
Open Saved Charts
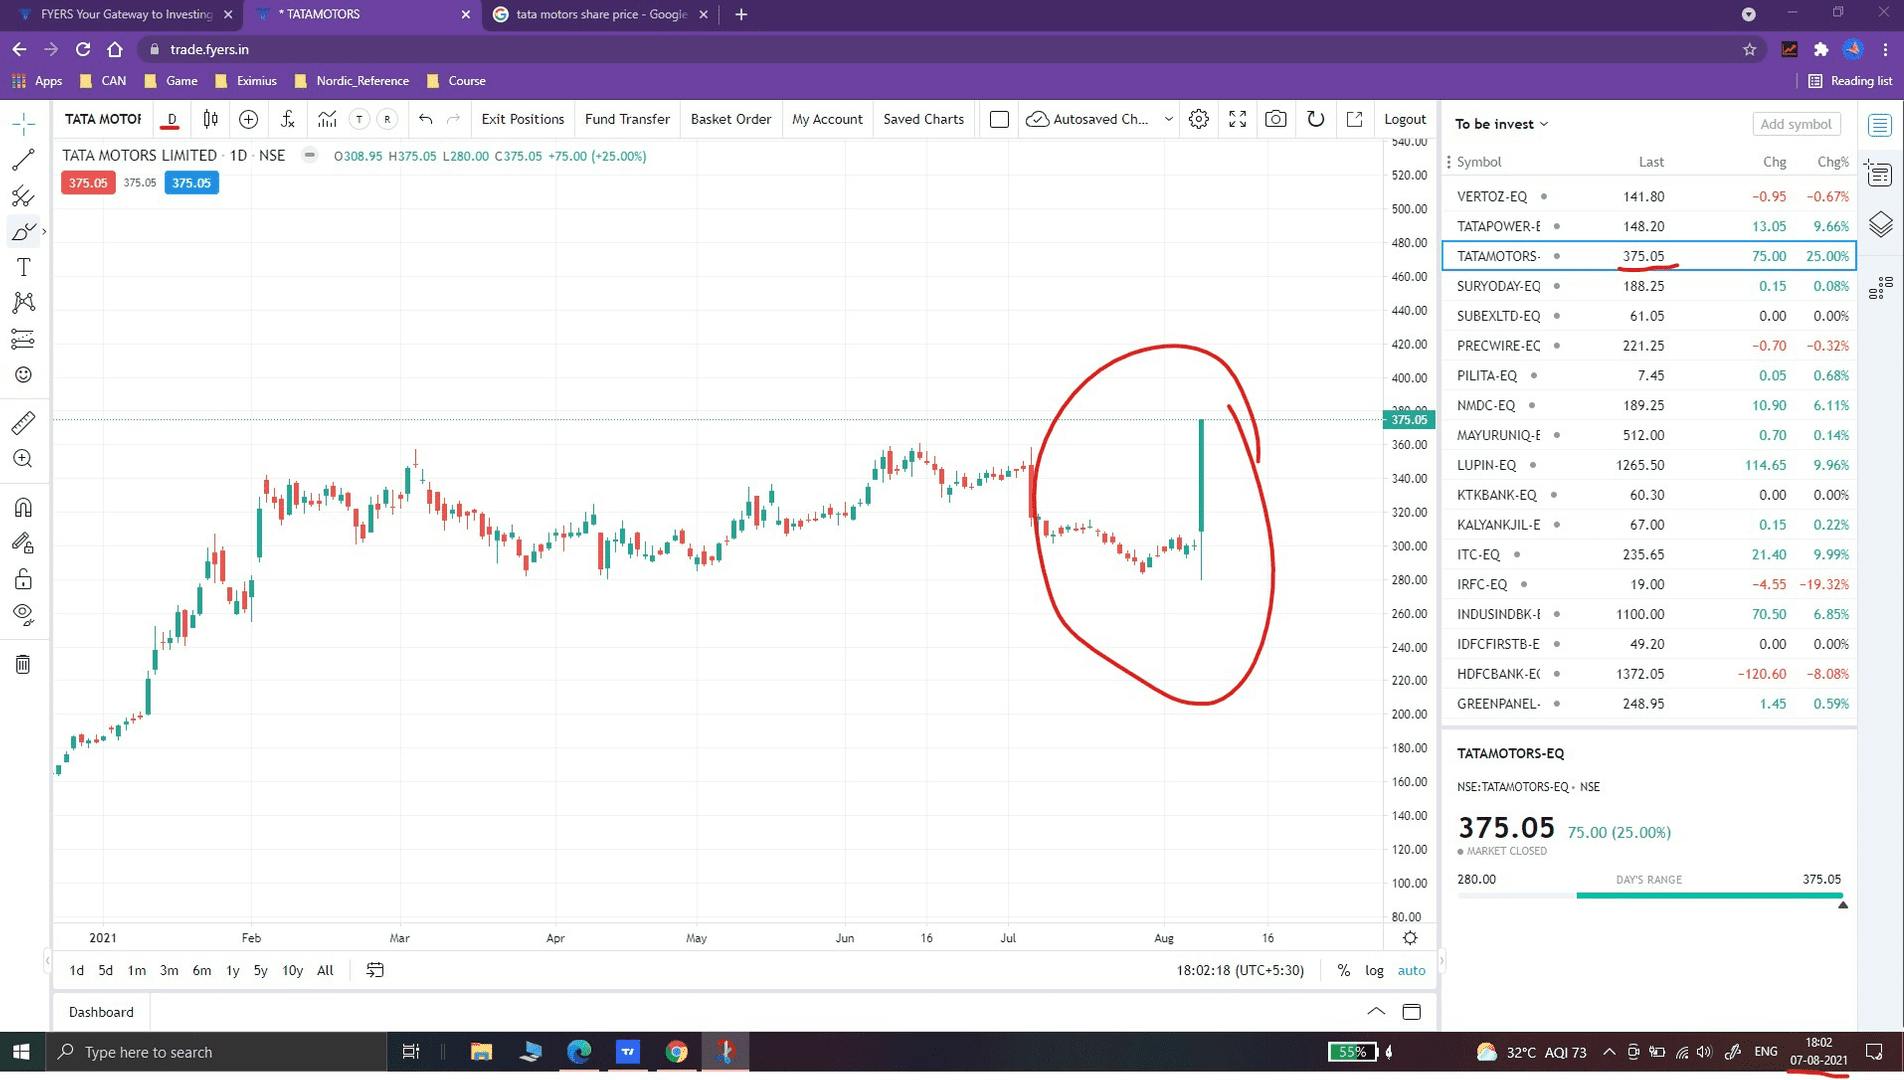click(x=923, y=119)
